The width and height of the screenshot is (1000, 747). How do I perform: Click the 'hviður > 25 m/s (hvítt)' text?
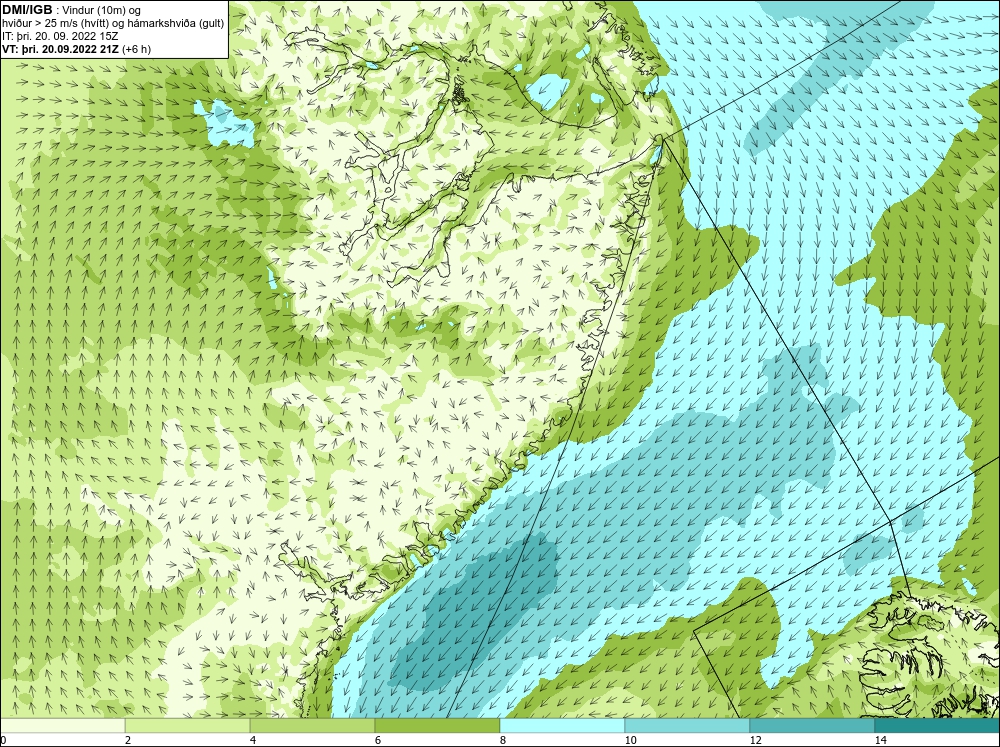pos(55,23)
